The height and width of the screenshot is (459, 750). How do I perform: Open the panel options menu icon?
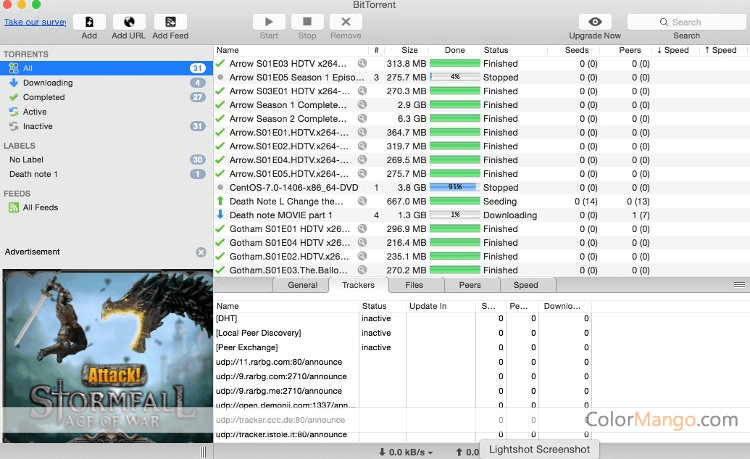pyautogui.click(x=739, y=285)
